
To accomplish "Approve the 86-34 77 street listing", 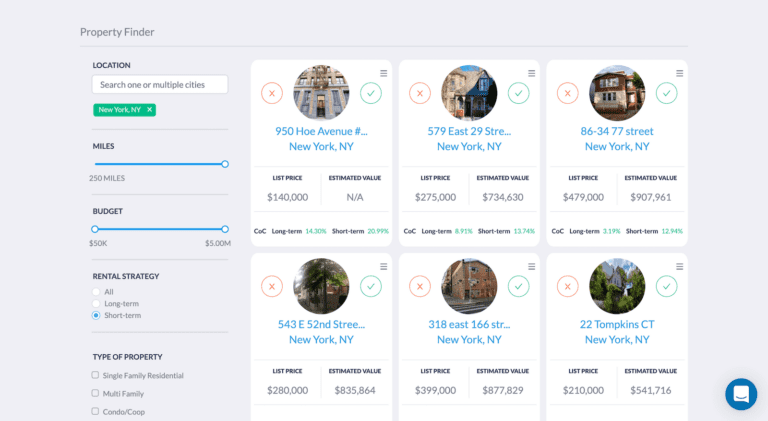I will pyautogui.click(x=666, y=93).
